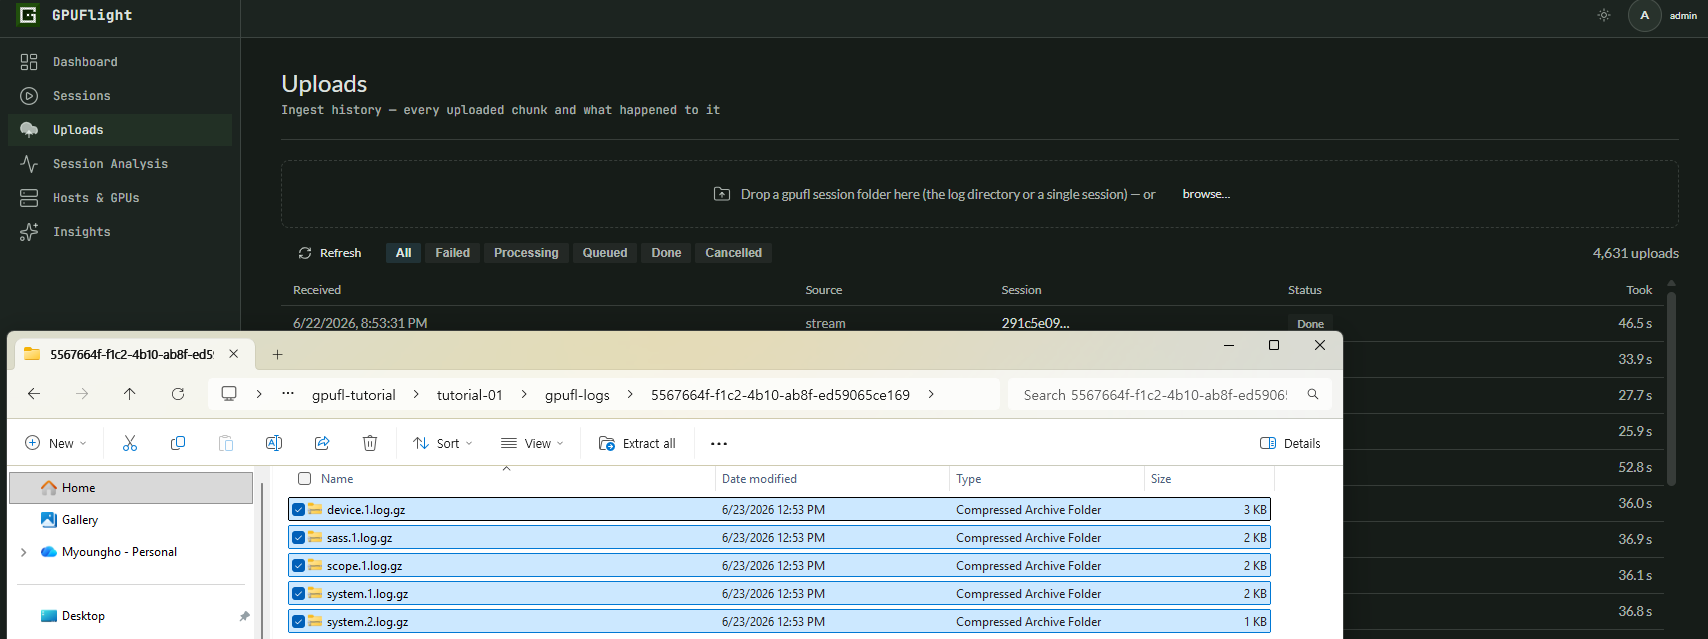The image size is (1708, 639).
Task: Add a new Explorer tab
Action: click(x=278, y=354)
